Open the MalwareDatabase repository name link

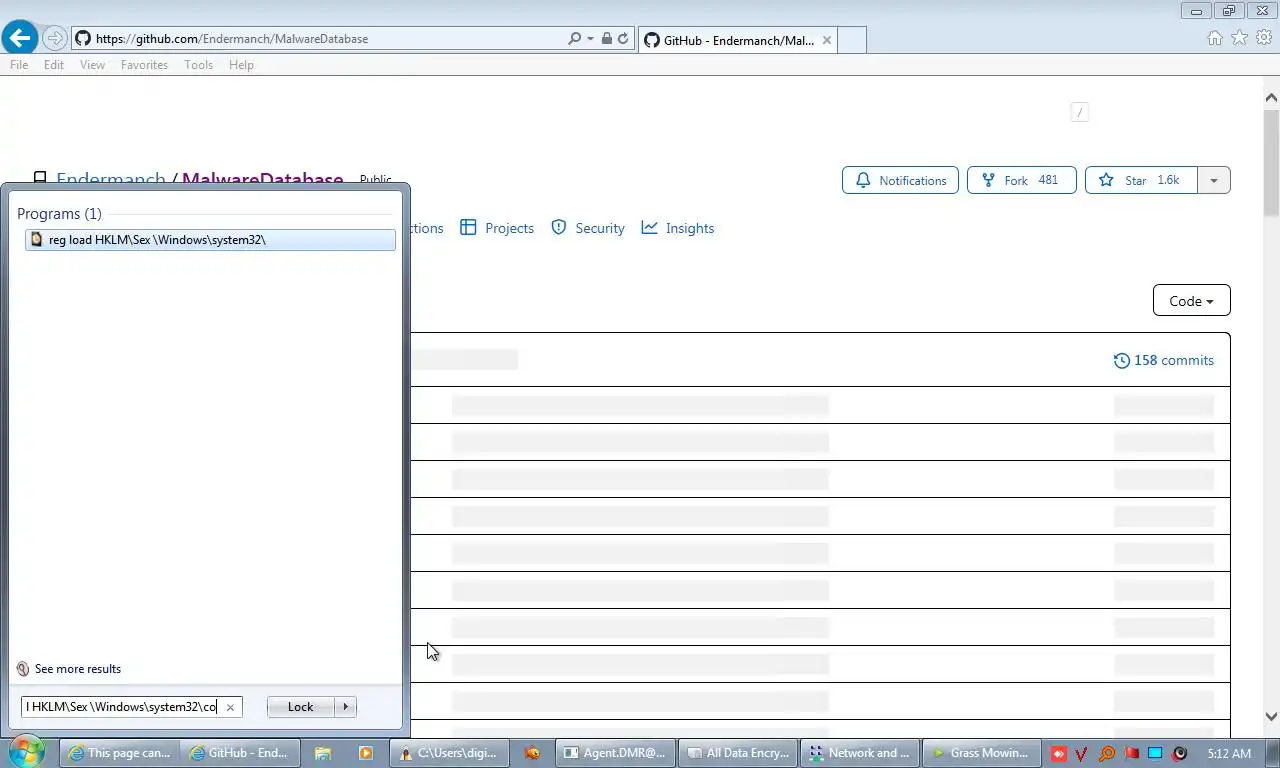[x=262, y=180]
